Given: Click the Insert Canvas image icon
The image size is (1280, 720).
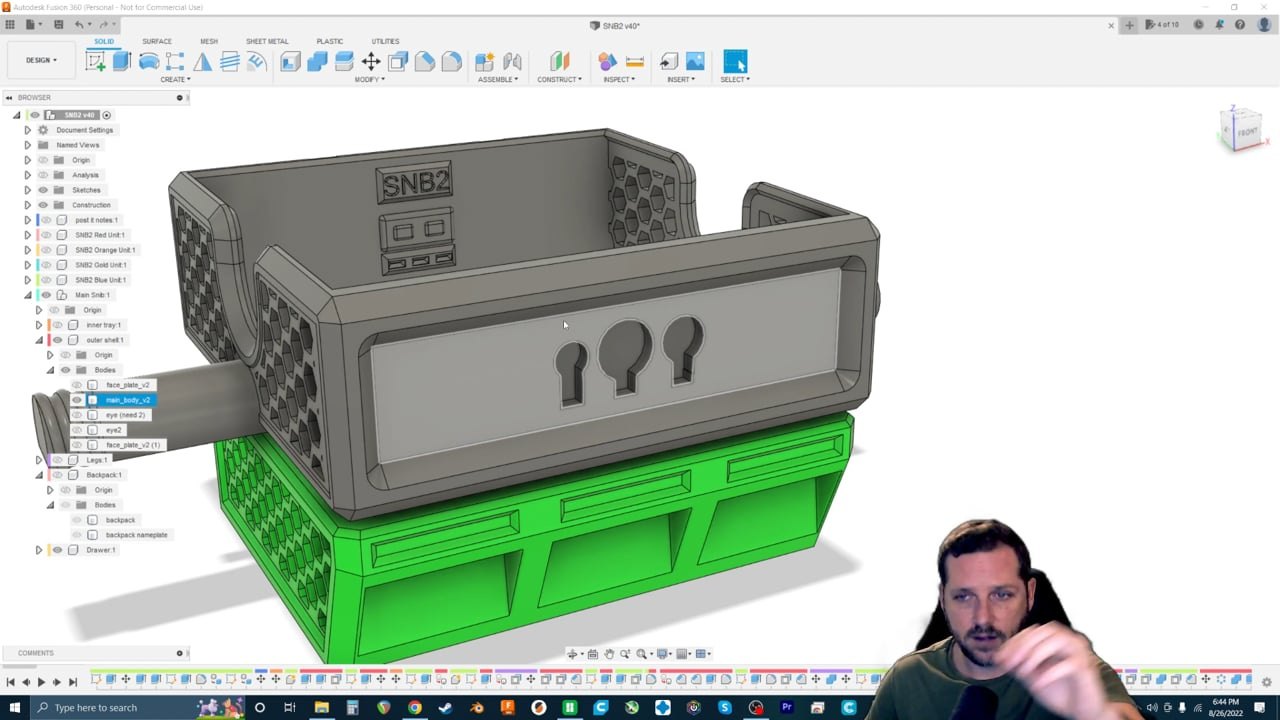Looking at the screenshot, I should pos(695,61).
